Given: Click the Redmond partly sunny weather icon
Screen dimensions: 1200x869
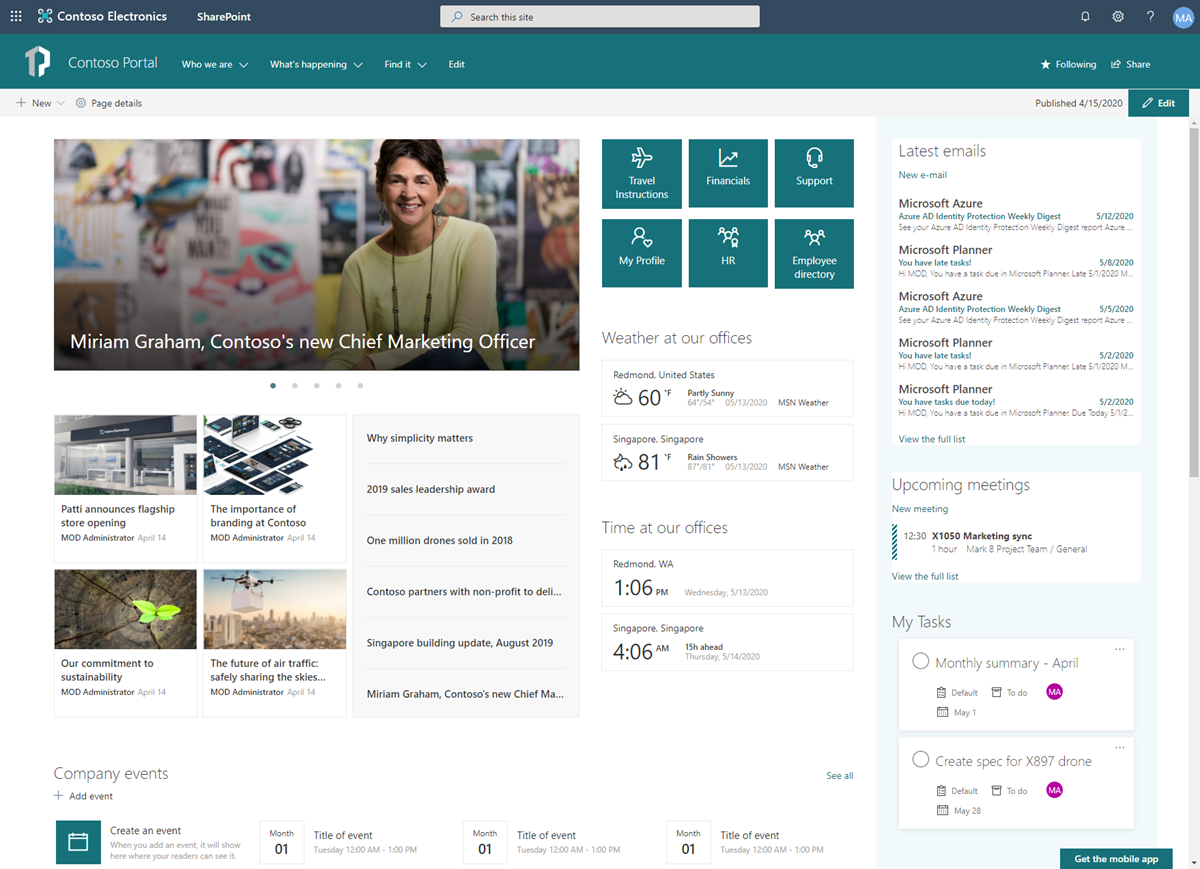Looking at the screenshot, I should click(x=623, y=397).
